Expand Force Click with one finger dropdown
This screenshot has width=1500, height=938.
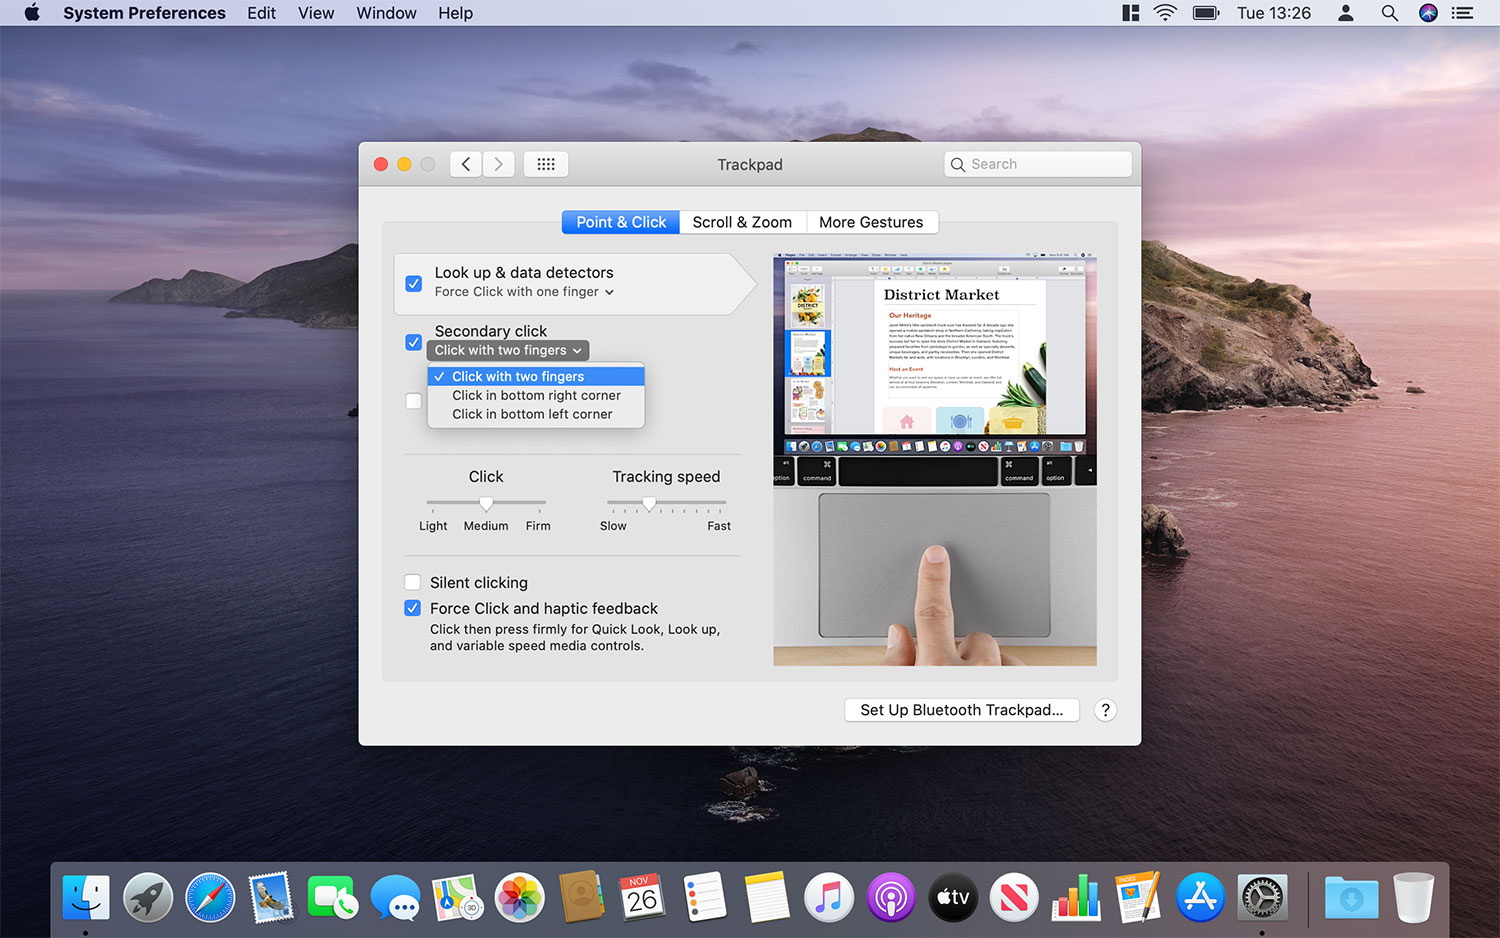click(x=524, y=292)
